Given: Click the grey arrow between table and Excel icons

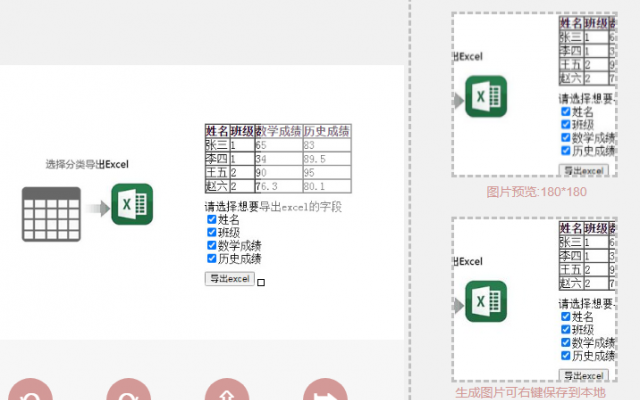Looking at the screenshot, I should coord(98,209).
